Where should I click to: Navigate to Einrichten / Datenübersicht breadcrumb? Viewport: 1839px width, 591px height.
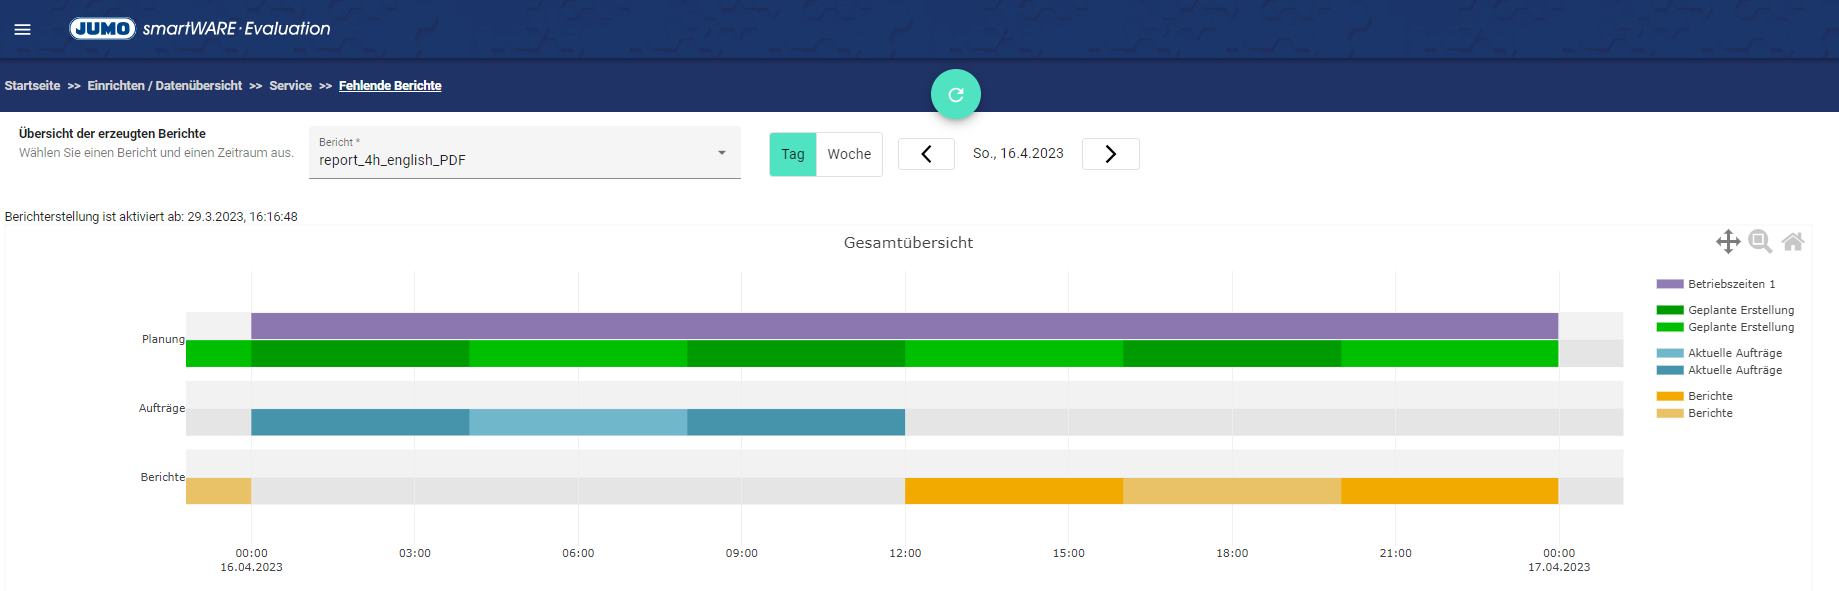(x=165, y=86)
